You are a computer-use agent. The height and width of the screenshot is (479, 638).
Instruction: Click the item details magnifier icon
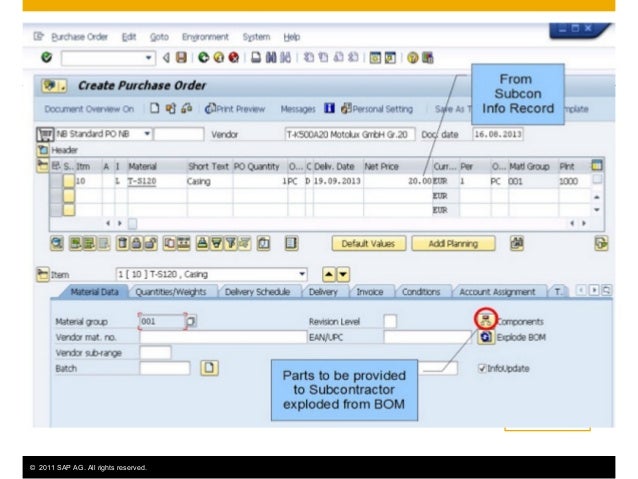(57, 243)
